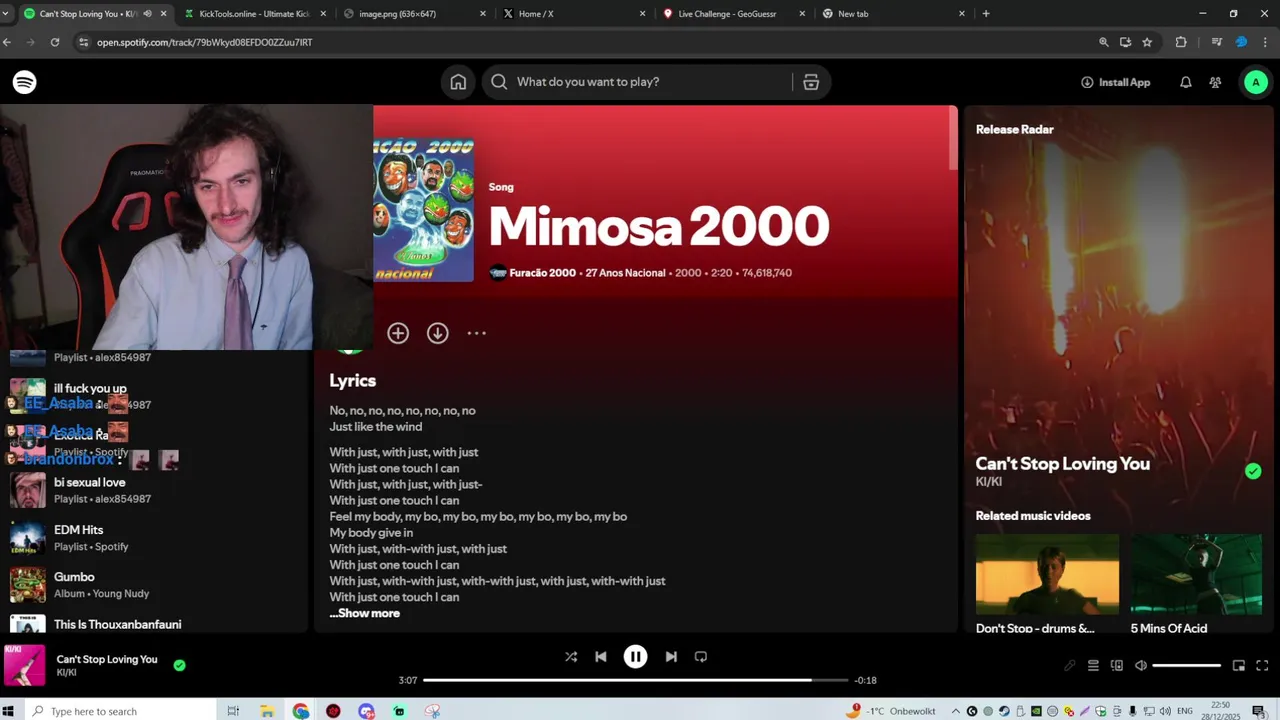1280x720 pixels.
Task: Skip to the next track
Action: (671, 657)
